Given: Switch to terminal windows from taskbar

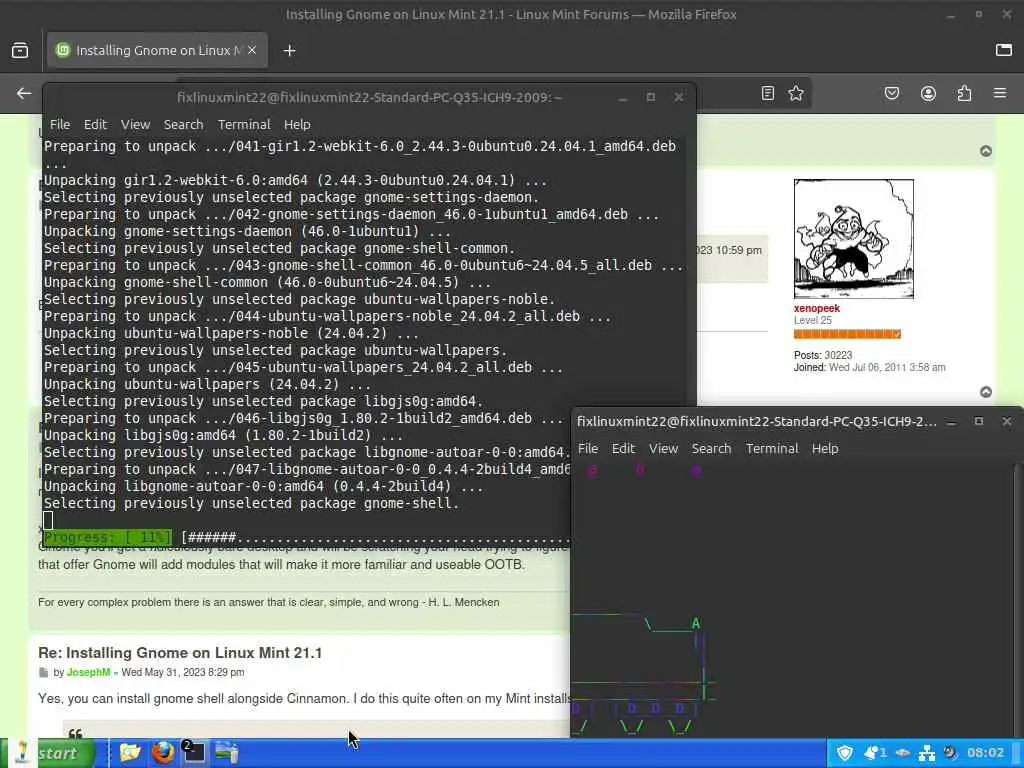Looking at the screenshot, I should point(193,753).
